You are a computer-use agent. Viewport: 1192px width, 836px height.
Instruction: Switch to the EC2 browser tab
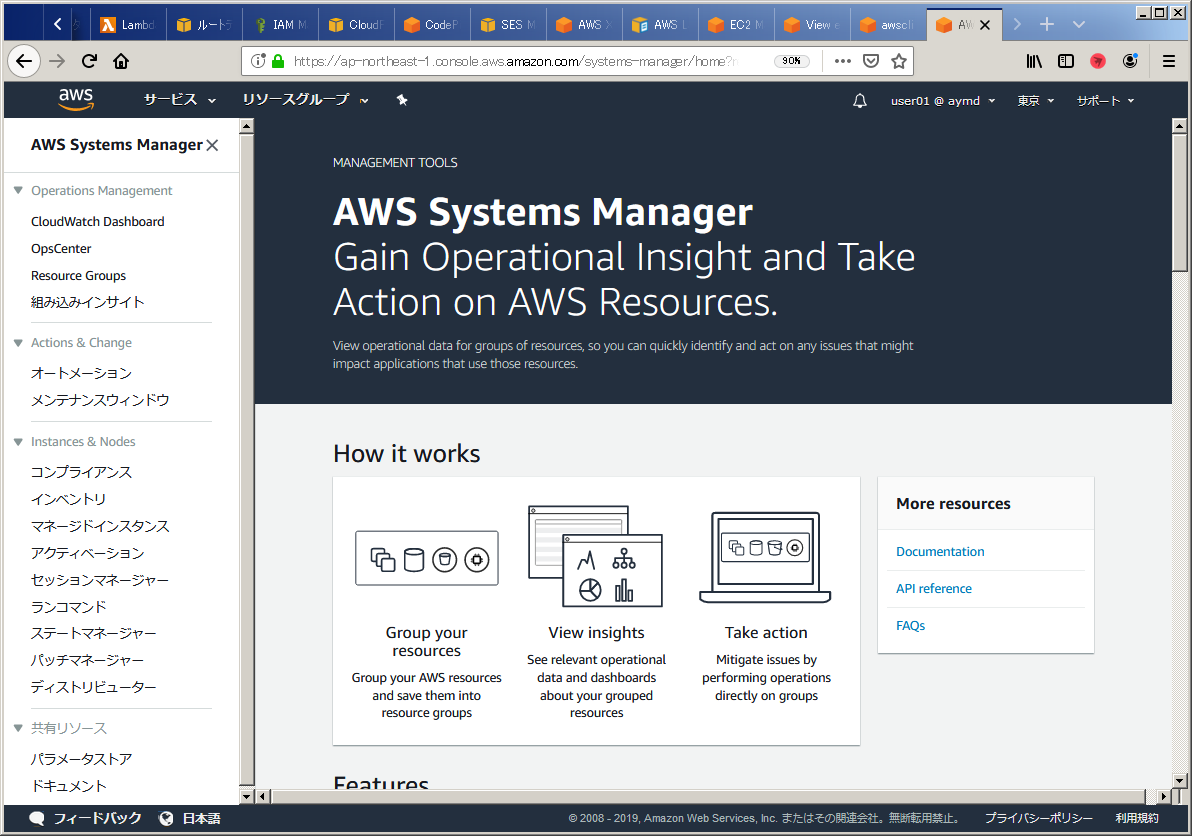tap(737, 24)
